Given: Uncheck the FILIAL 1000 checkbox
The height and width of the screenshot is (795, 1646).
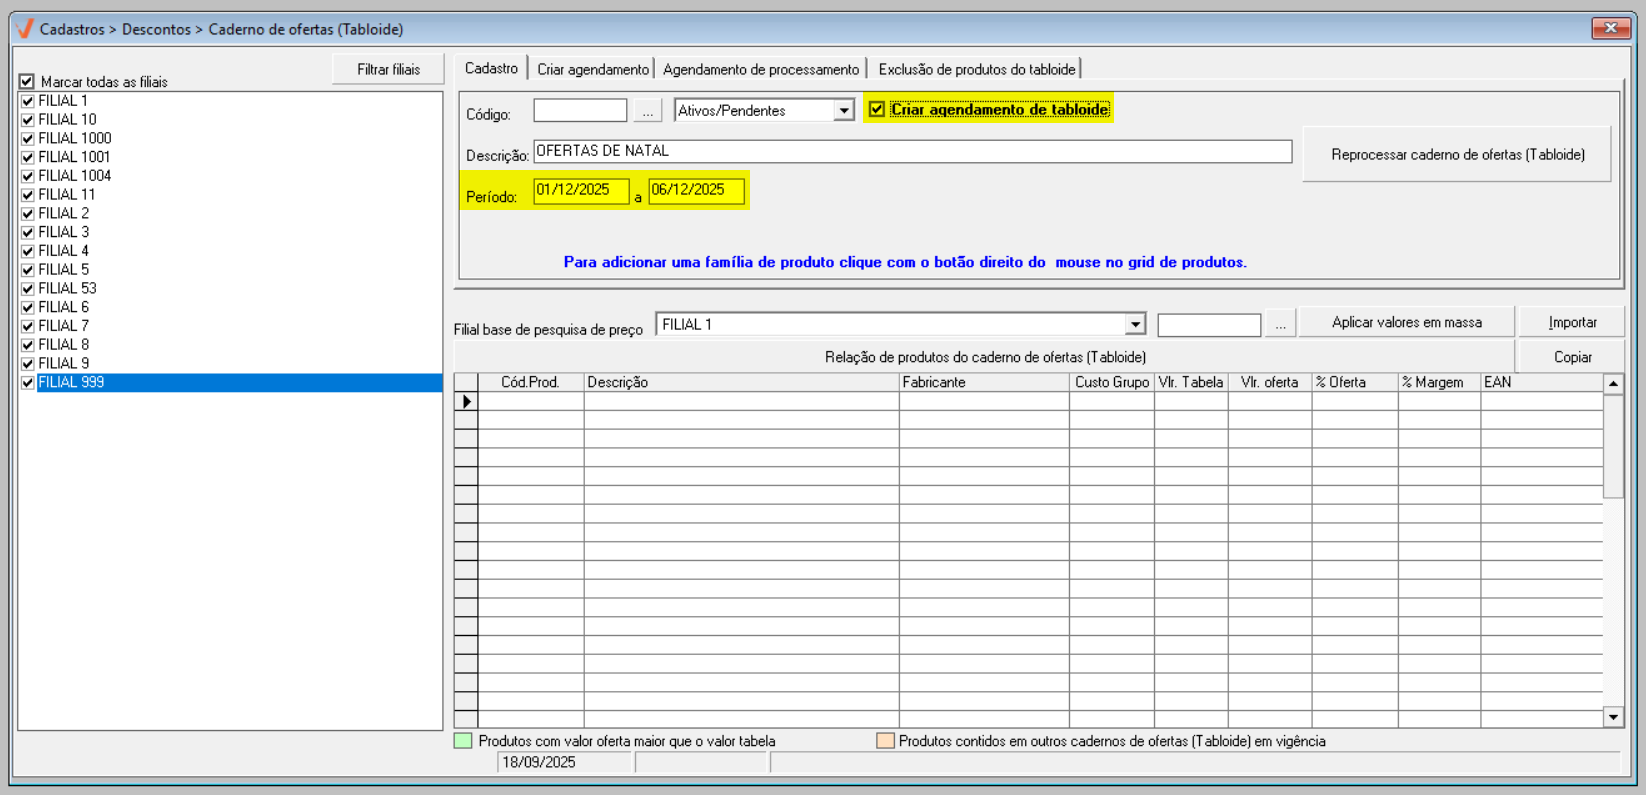Looking at the screenshot, I should [28, 139].
